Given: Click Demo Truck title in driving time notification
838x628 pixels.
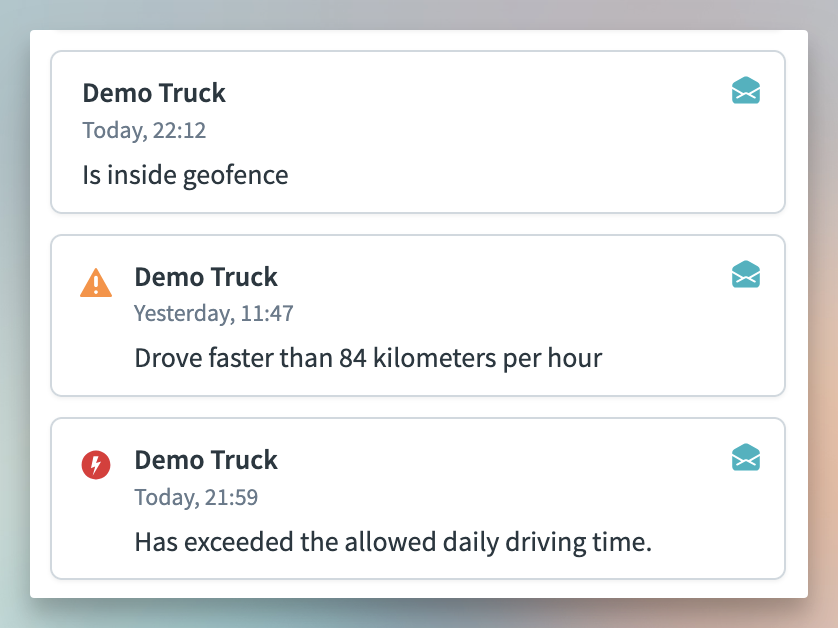Looking at the screenshot, I should click(x=206, y=460).
